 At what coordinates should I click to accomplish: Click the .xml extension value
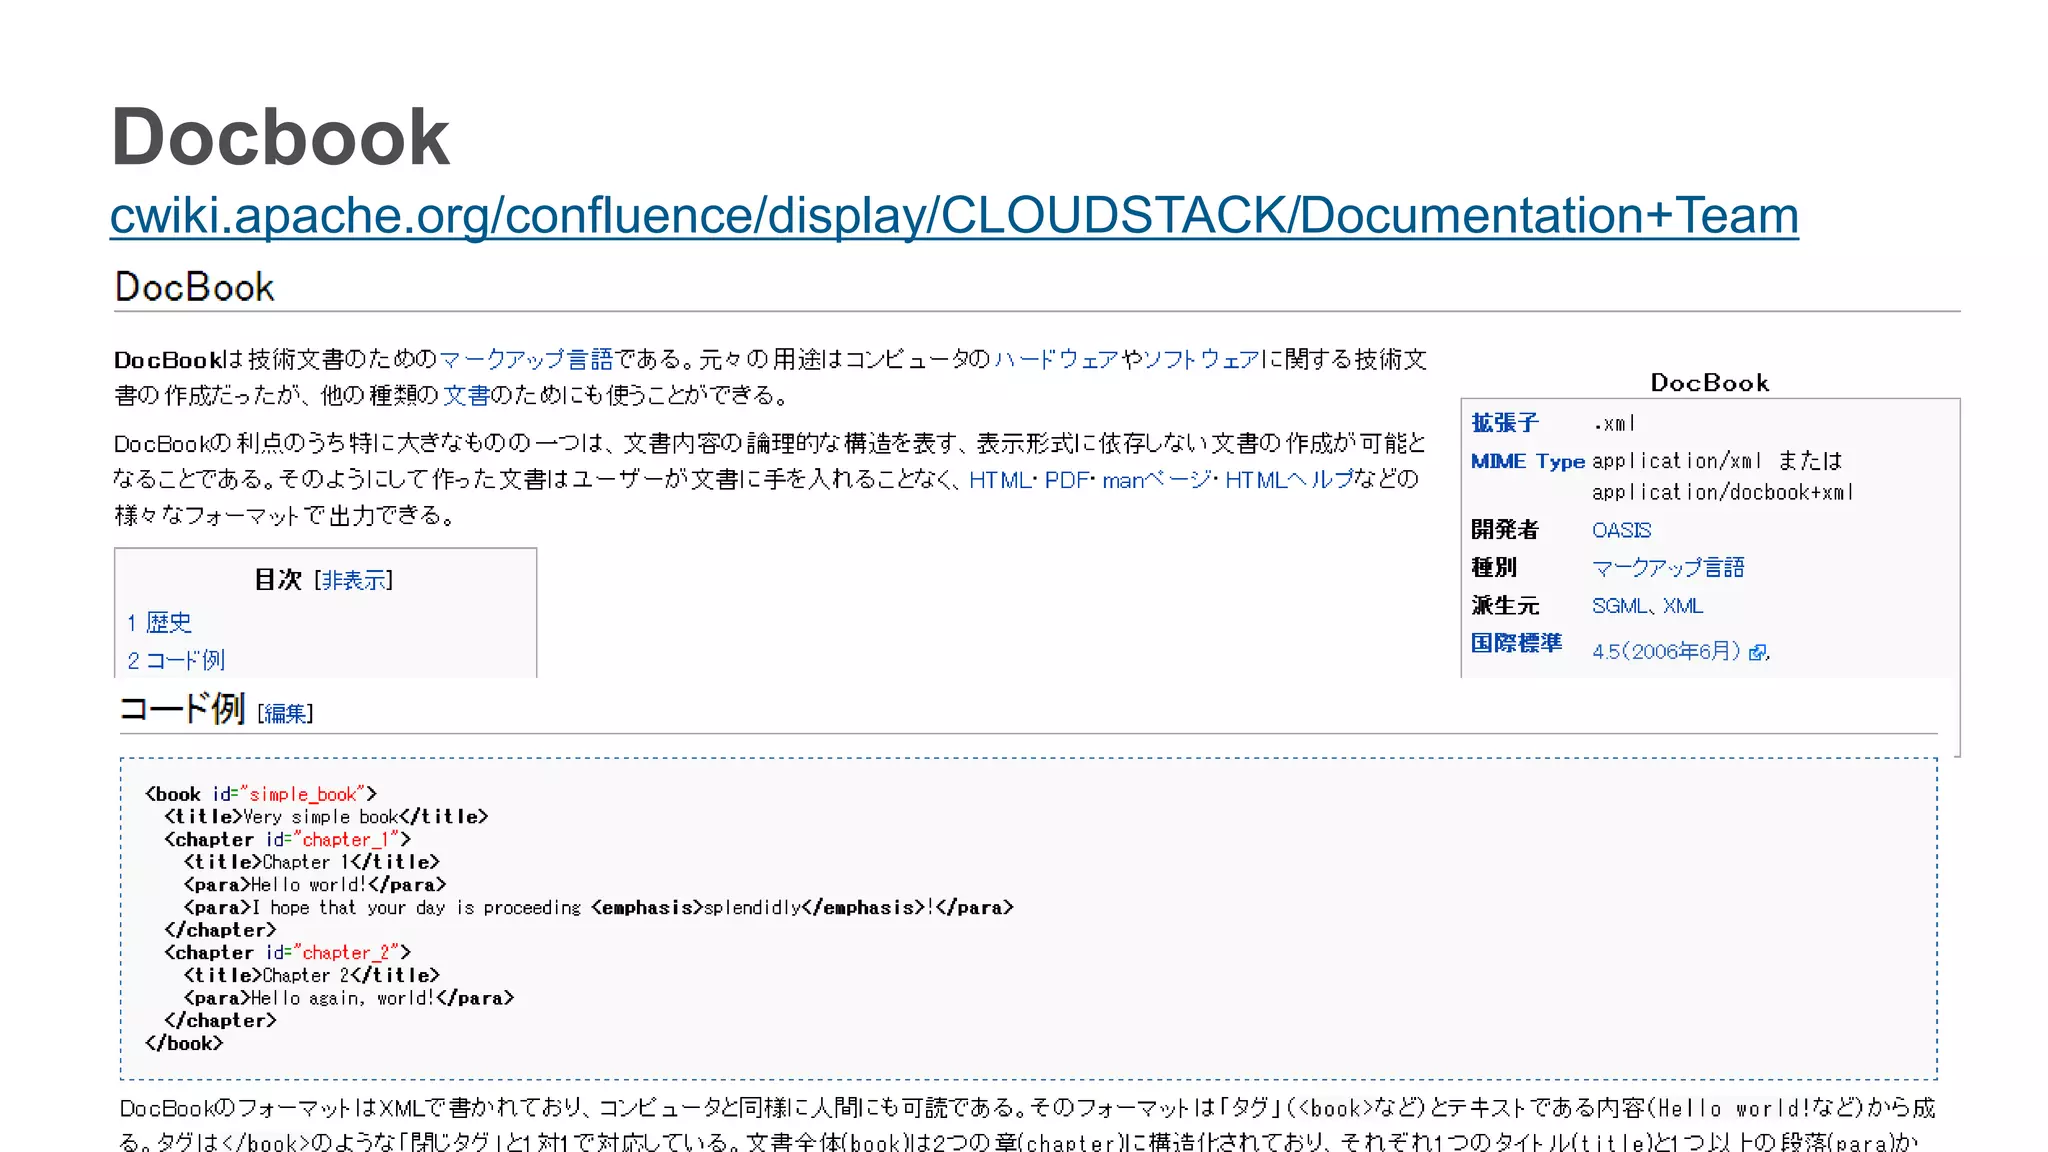tap(1614, 424)
